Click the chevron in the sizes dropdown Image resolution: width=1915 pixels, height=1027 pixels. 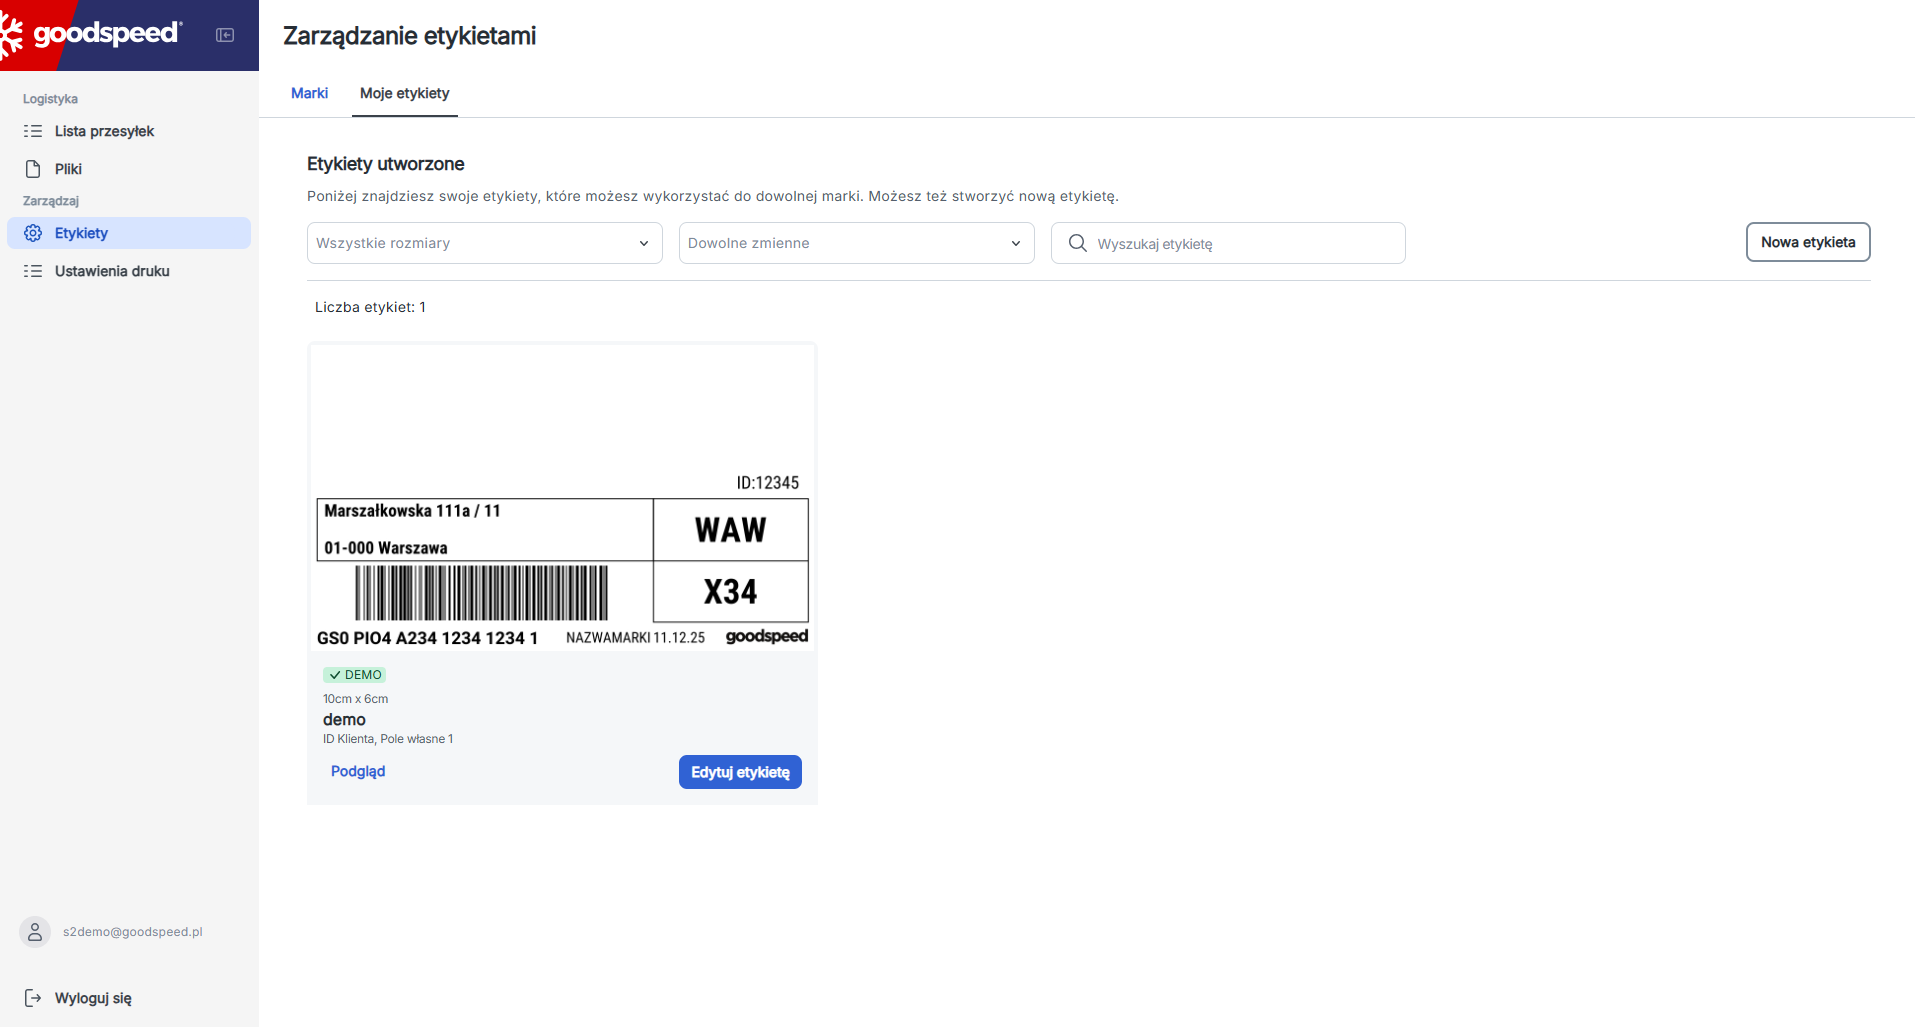click(x=644, y=243)
